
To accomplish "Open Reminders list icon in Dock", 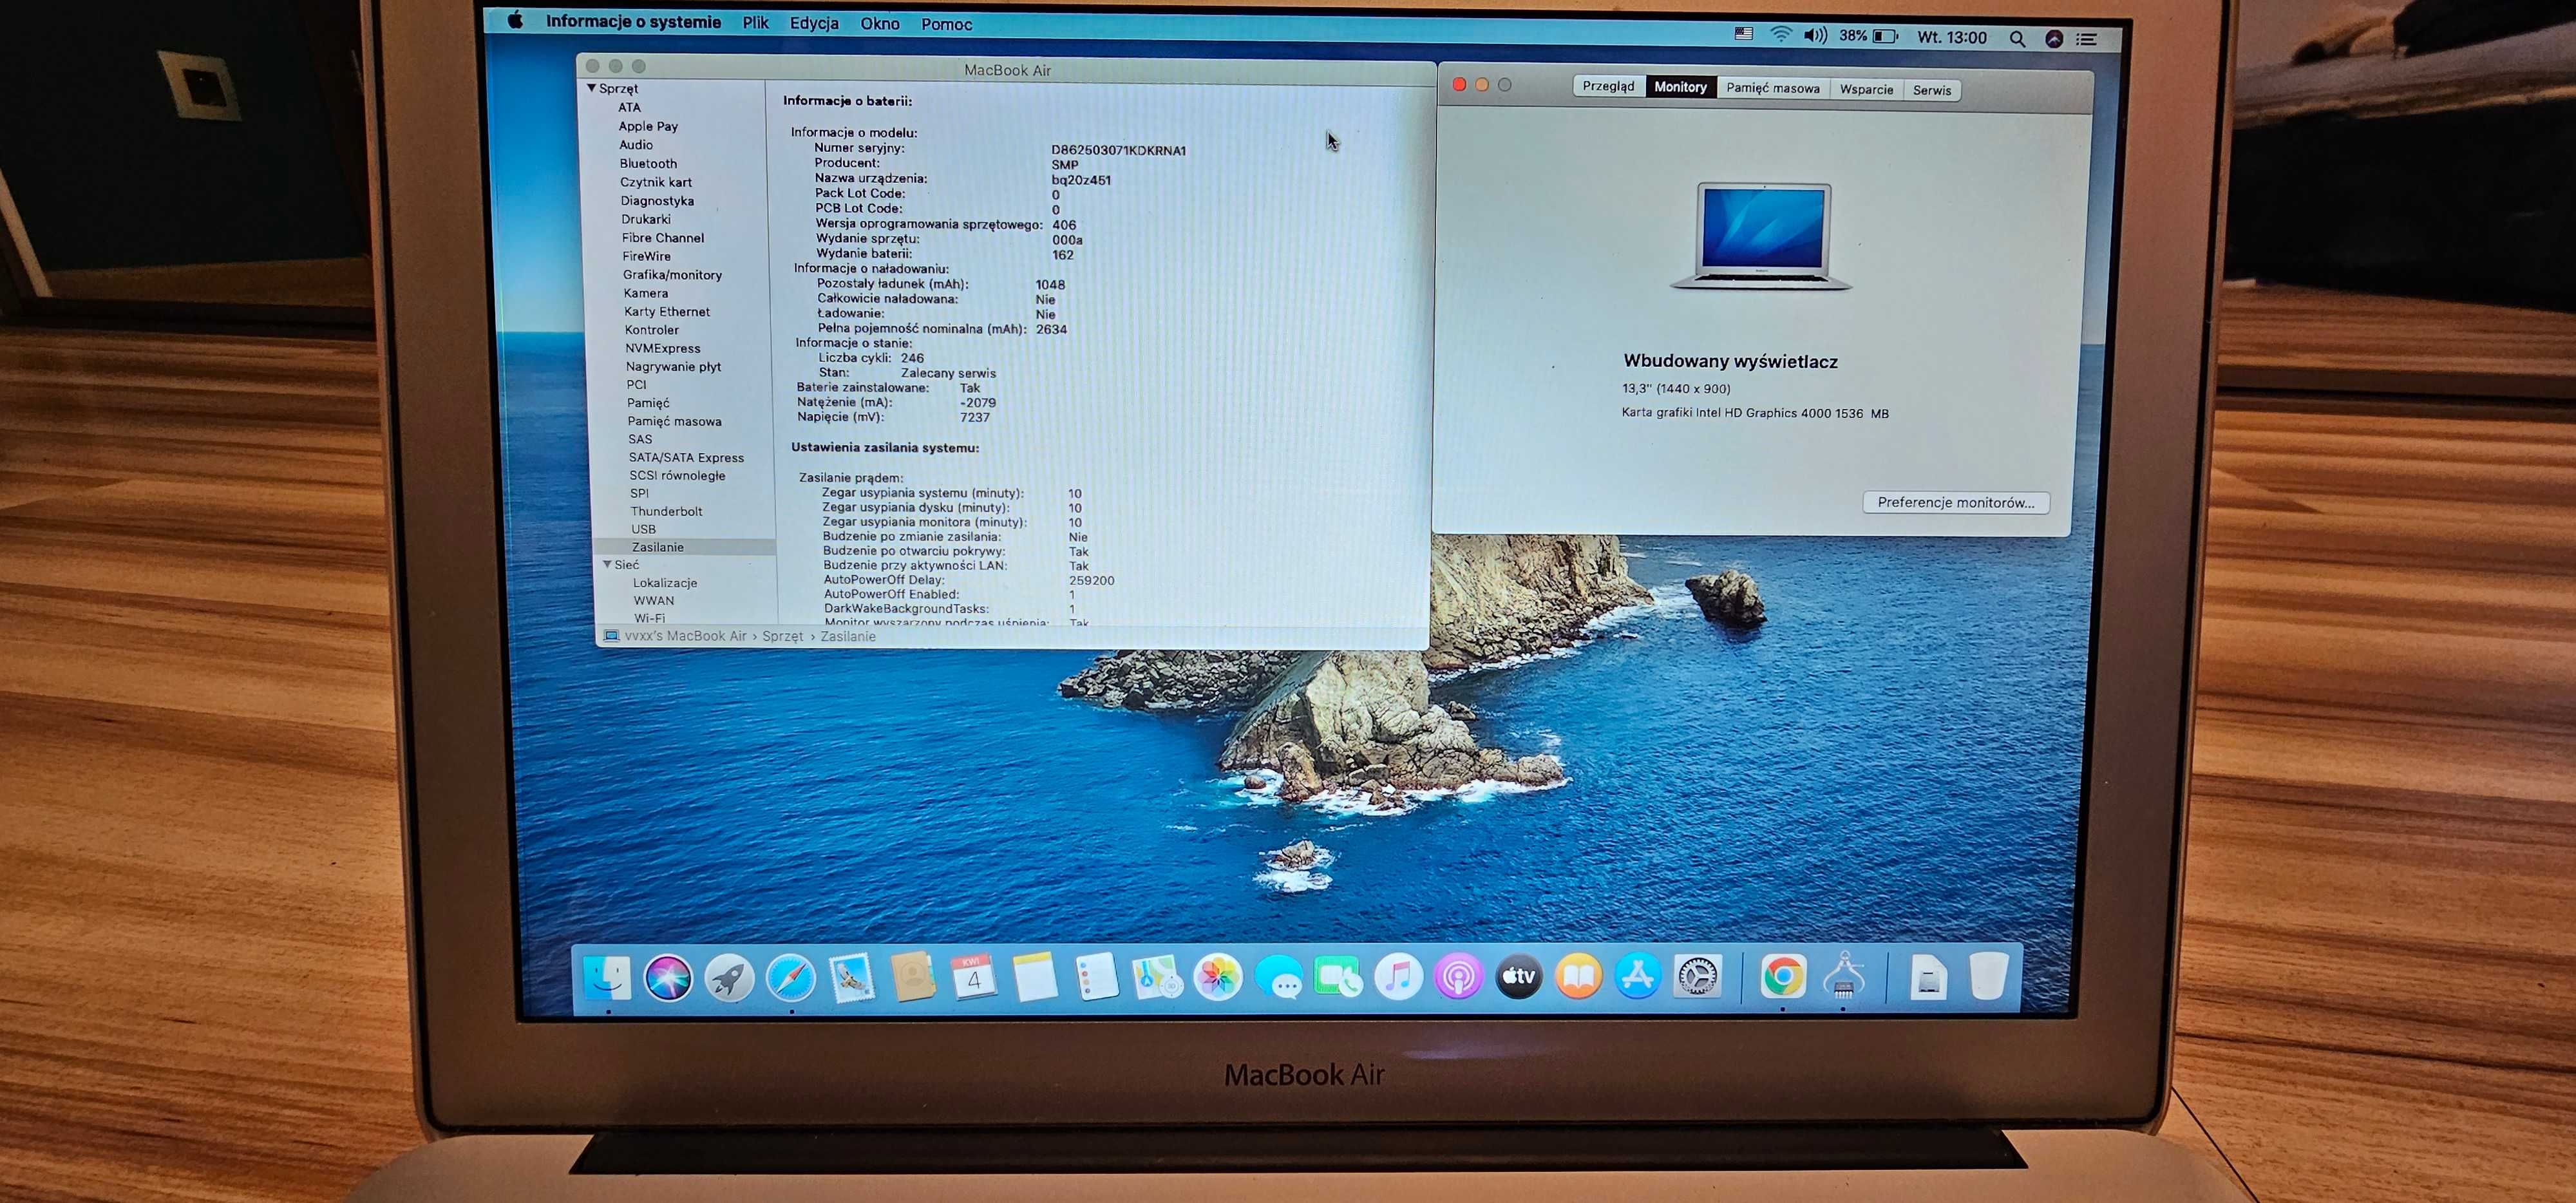I will pyautogui.click(x=1096, y=977).
